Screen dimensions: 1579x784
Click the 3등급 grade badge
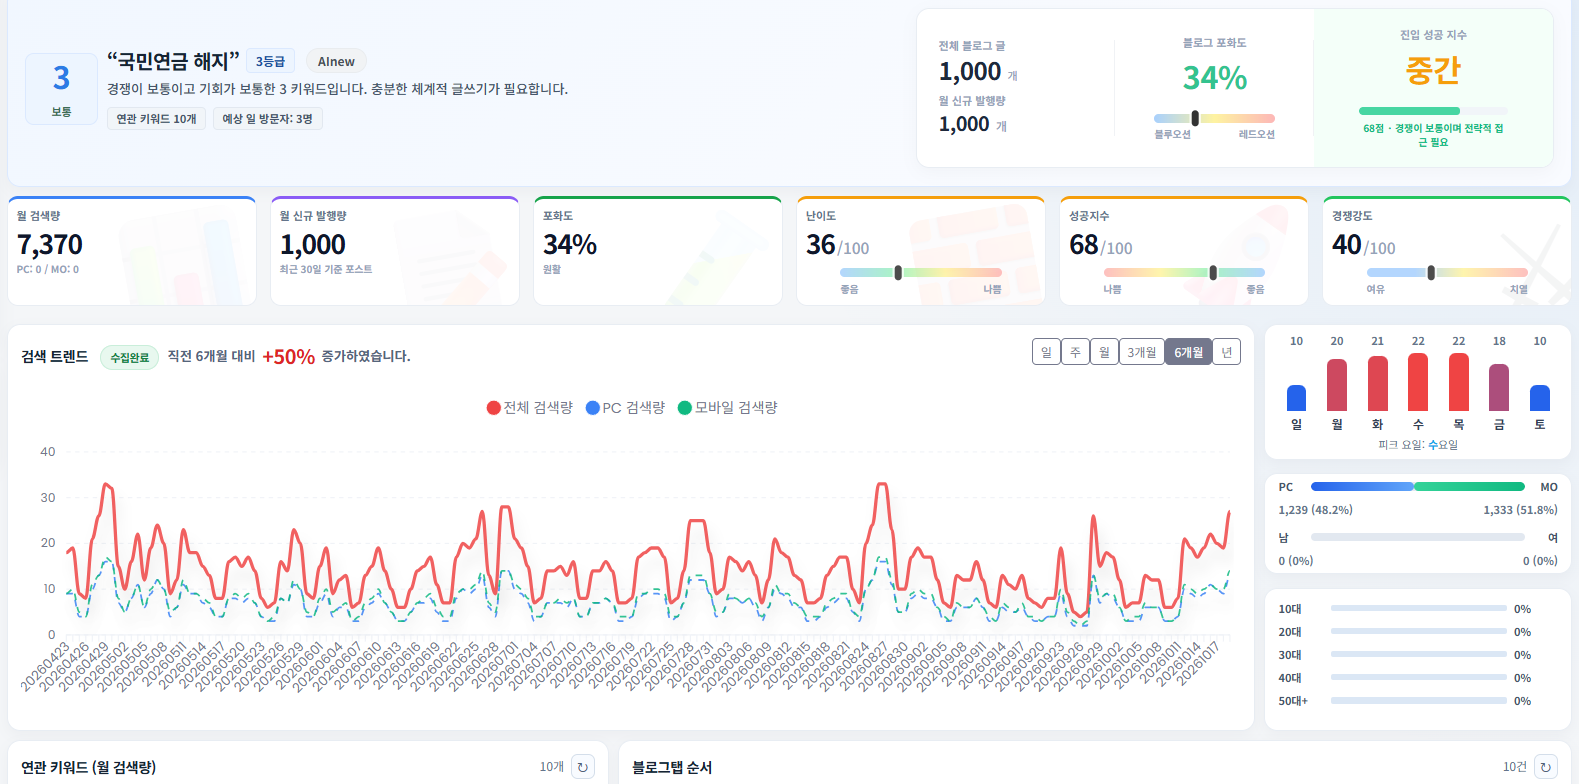pos(270,61)
